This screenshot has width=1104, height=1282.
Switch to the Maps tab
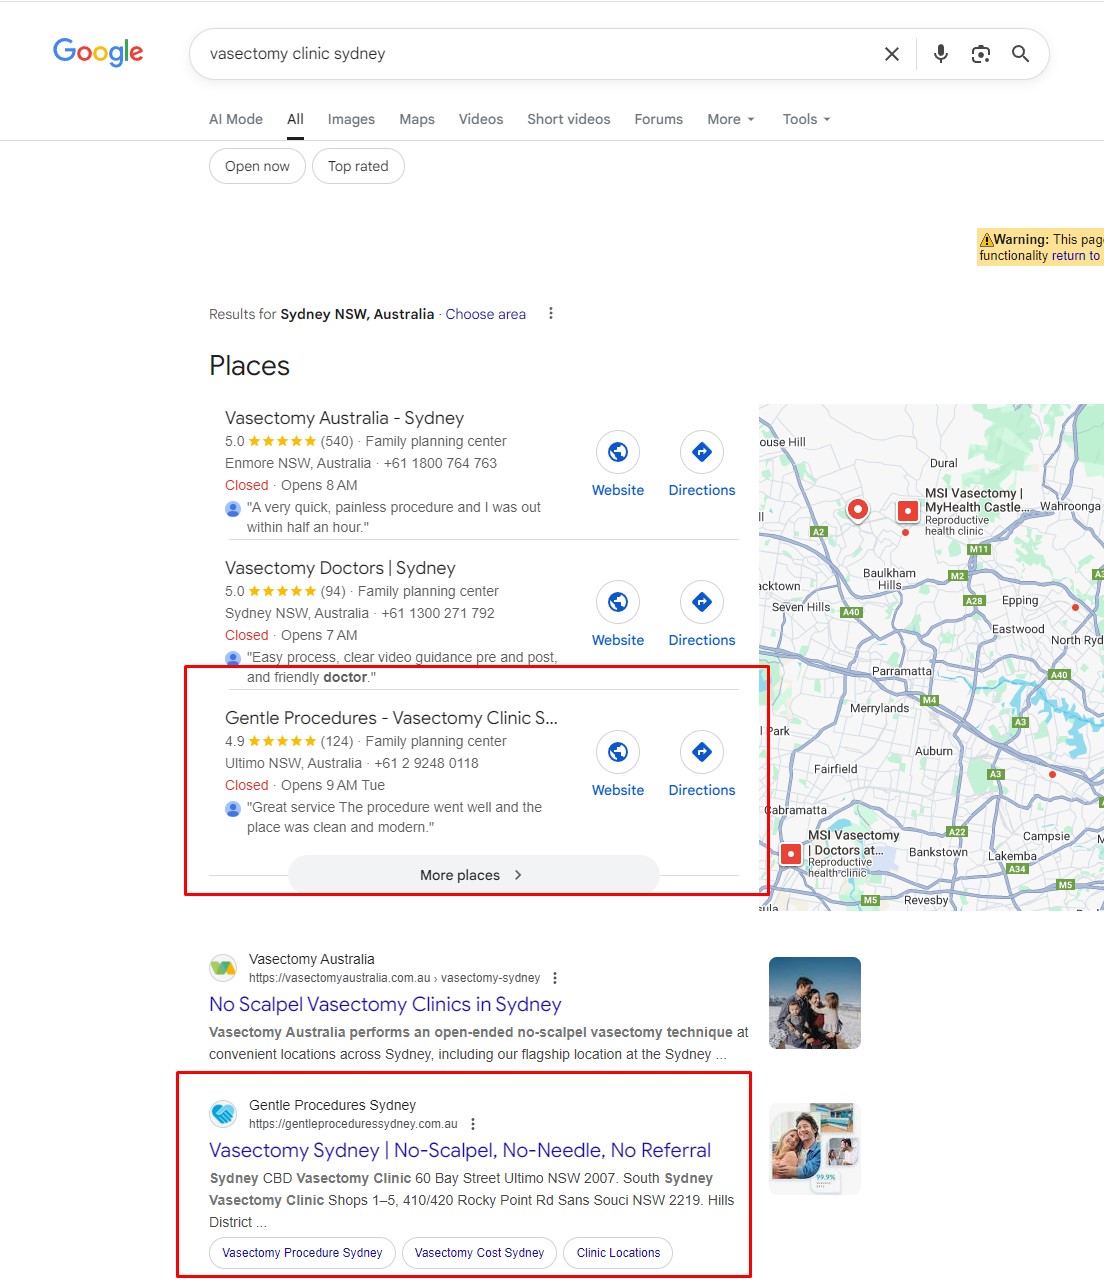(x=417, y=119)
